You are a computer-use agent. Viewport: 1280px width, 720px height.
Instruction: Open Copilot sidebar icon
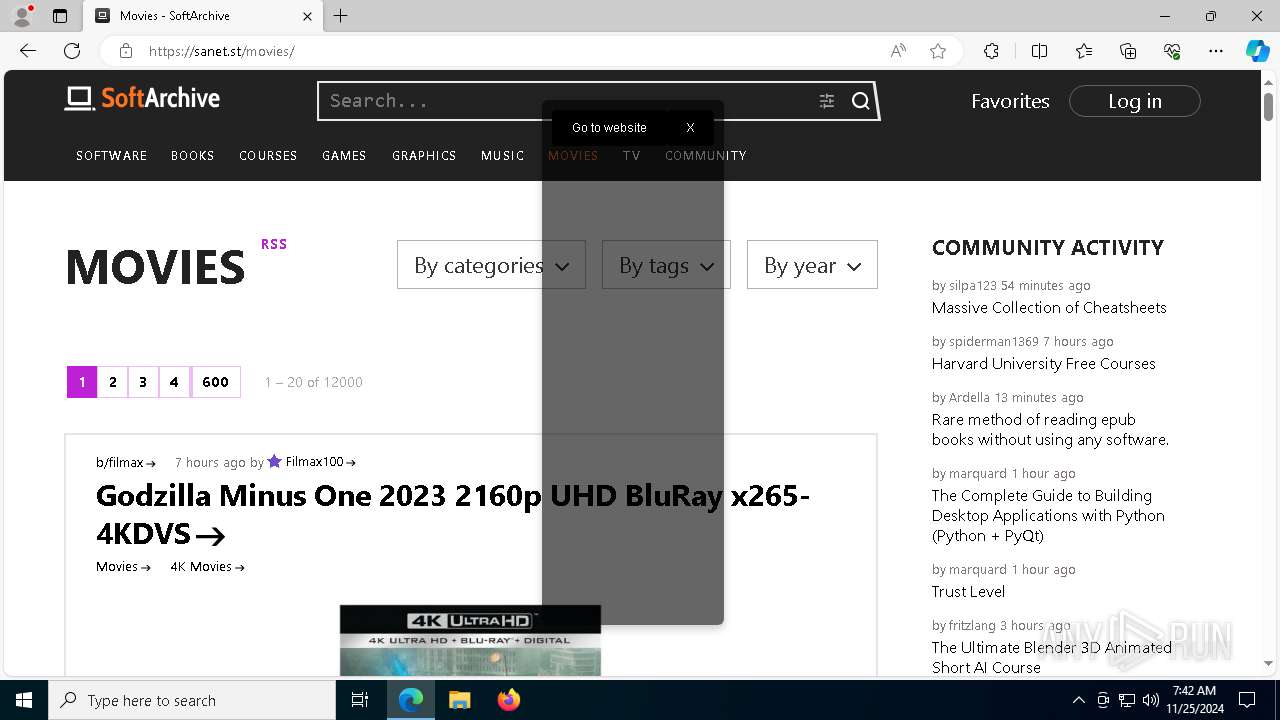coord(1257,51)
